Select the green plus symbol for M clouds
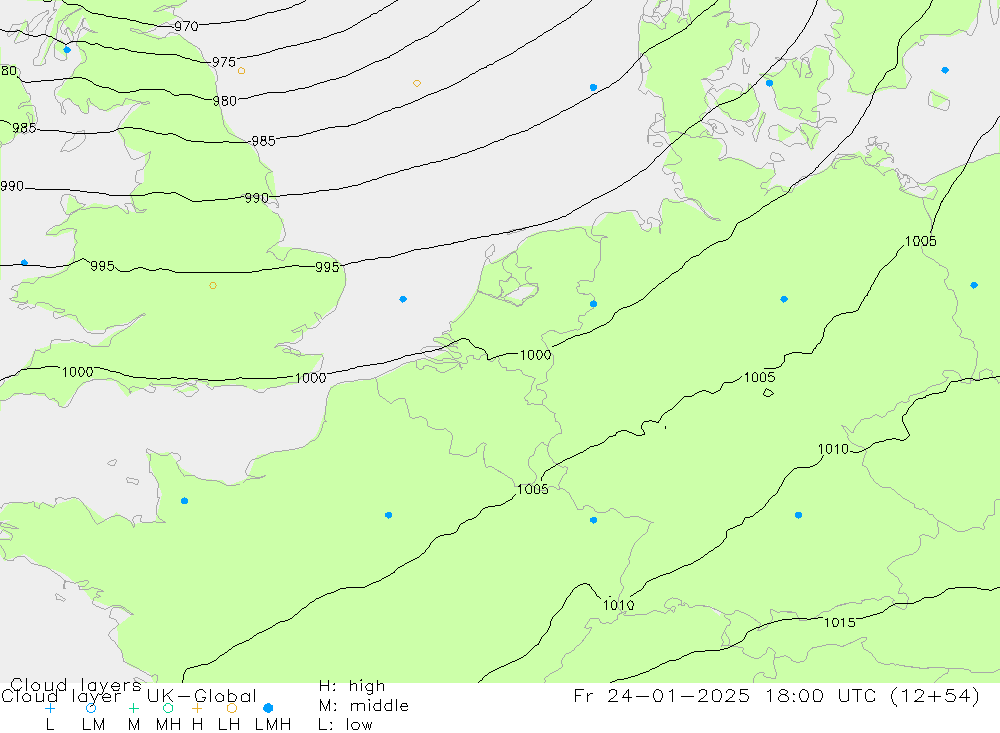 click(133, 708)
